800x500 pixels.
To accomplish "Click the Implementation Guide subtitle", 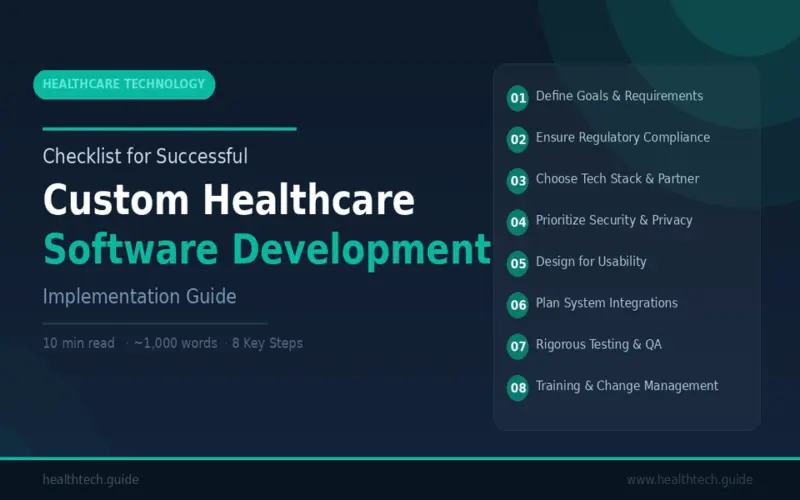I will (x=139, y=297).
